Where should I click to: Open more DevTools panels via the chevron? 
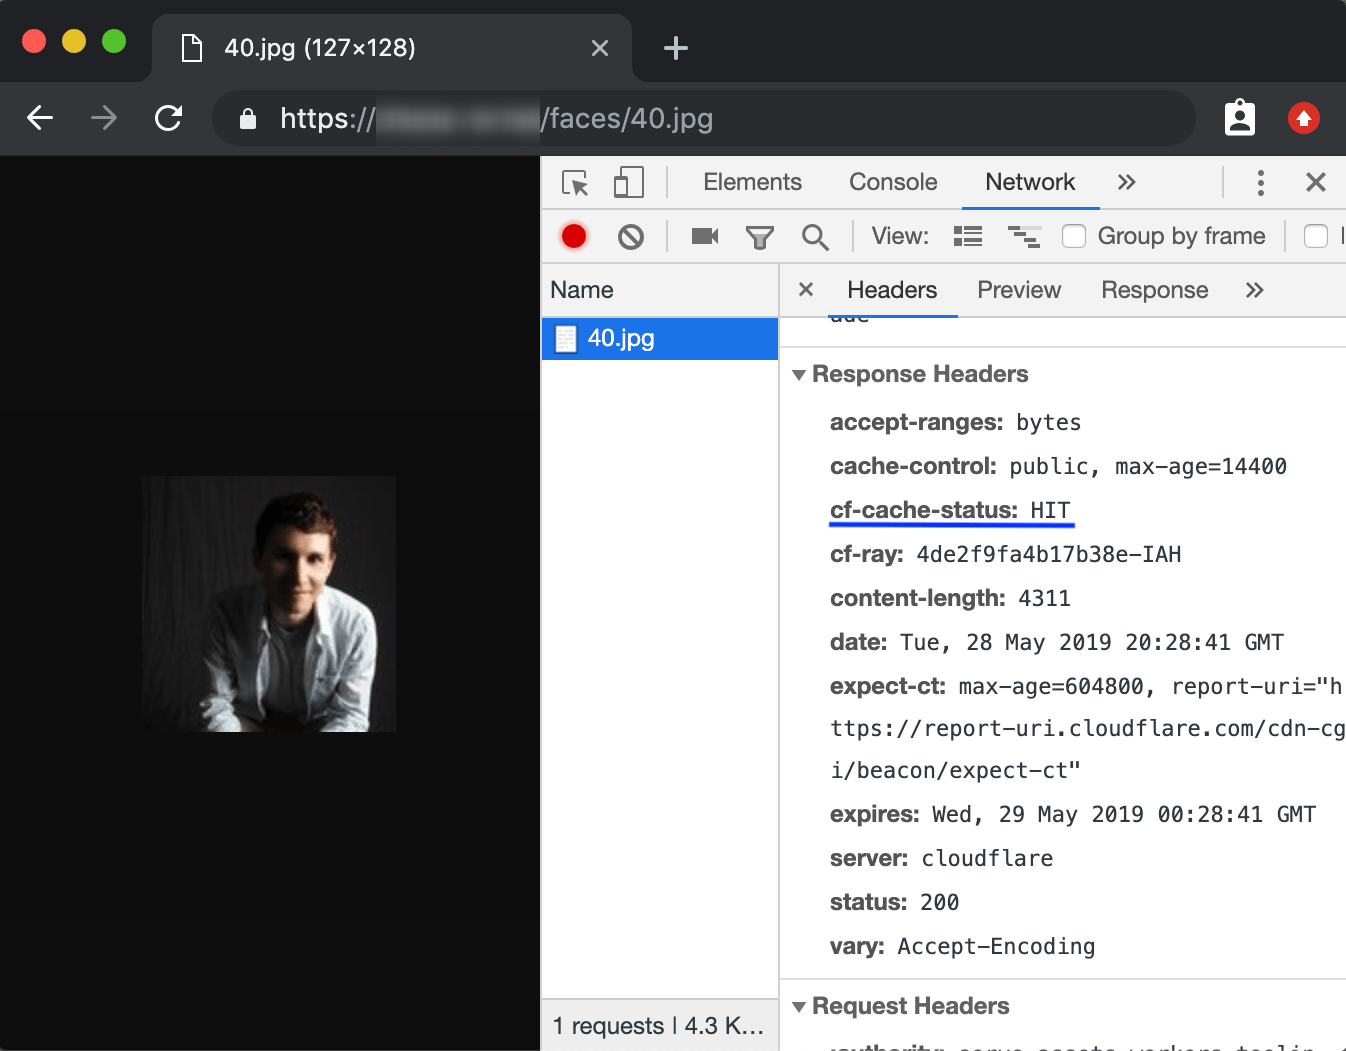click(x=1127, y=182)
